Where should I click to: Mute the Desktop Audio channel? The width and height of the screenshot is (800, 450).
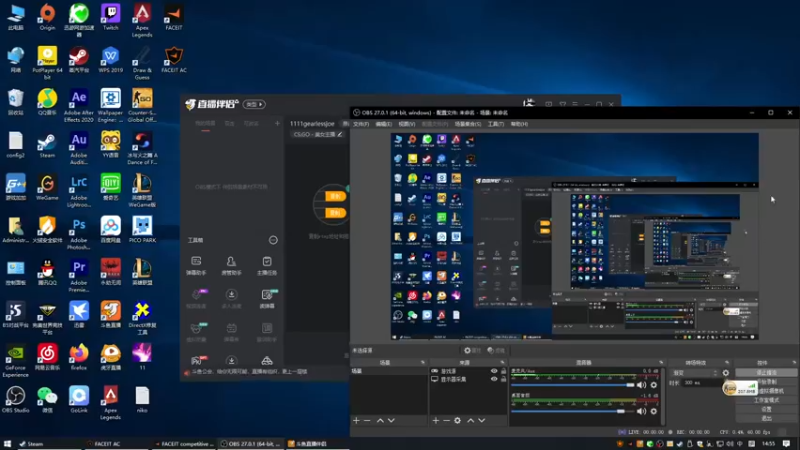point(641,411)
